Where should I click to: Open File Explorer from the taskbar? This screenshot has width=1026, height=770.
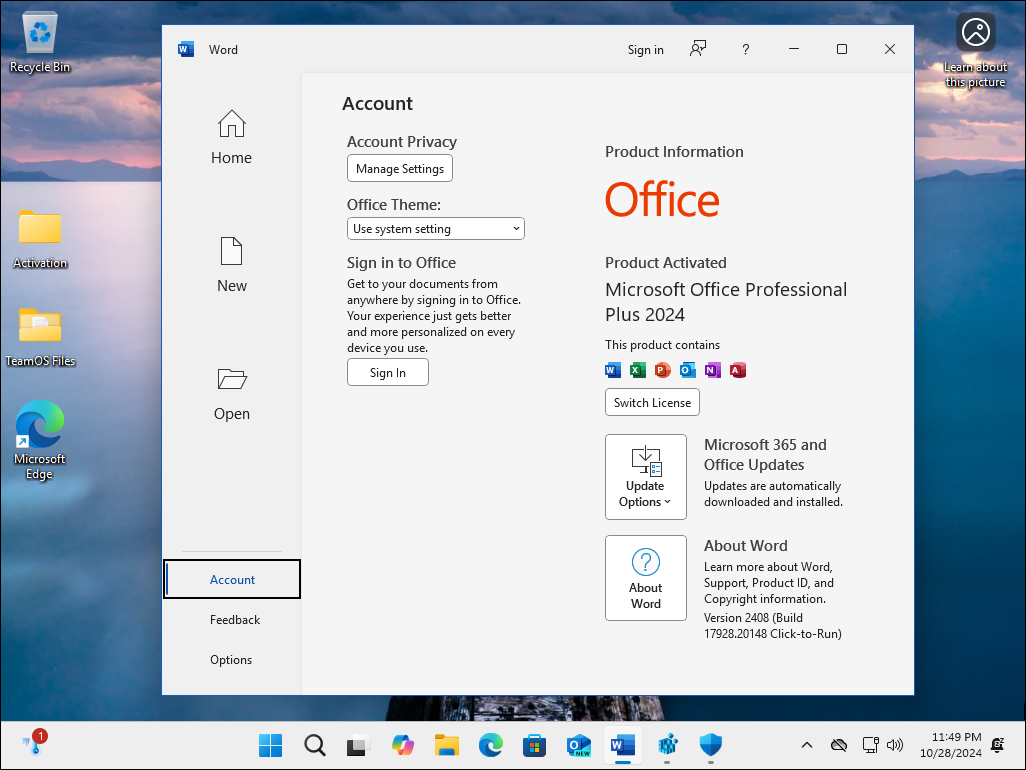point(446,745)
